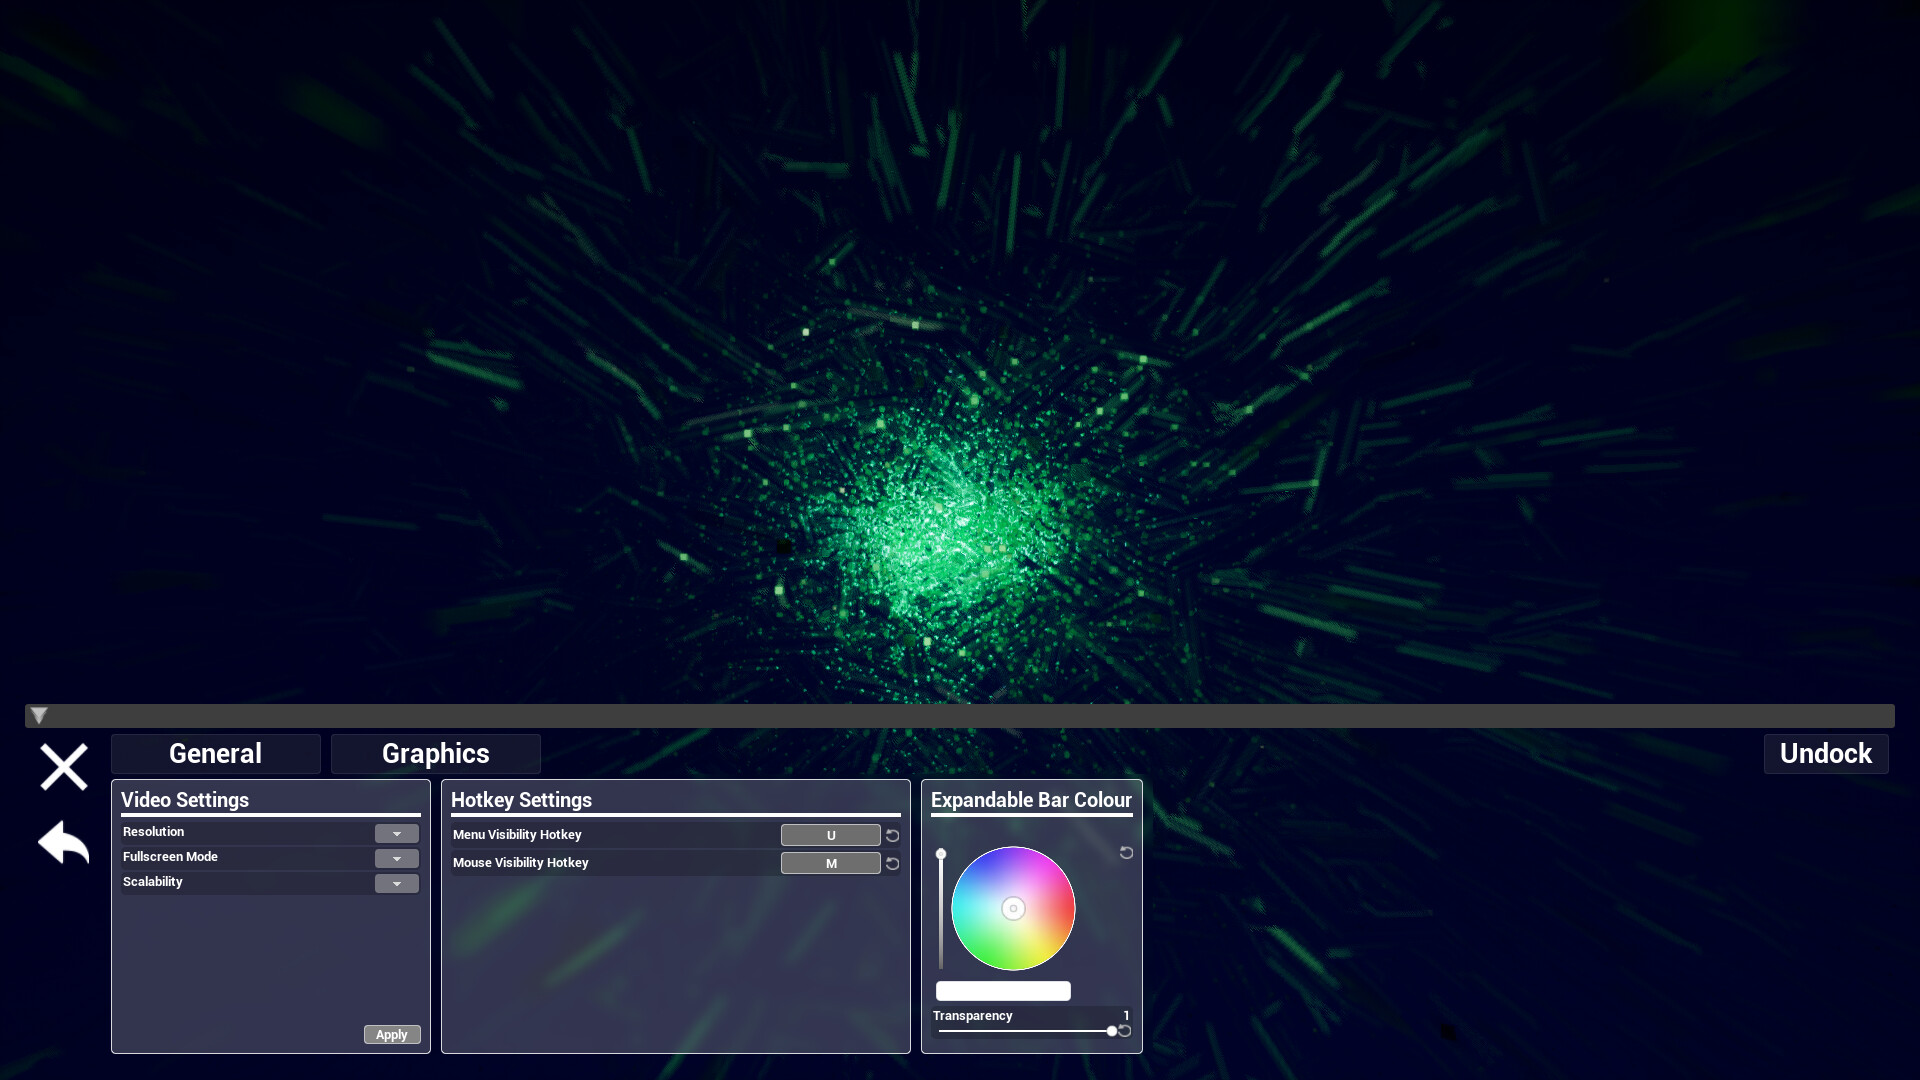1920x1080 pixels.
Task: Rebind the M mouse visibility hotkey
Action: click(830, 863)
